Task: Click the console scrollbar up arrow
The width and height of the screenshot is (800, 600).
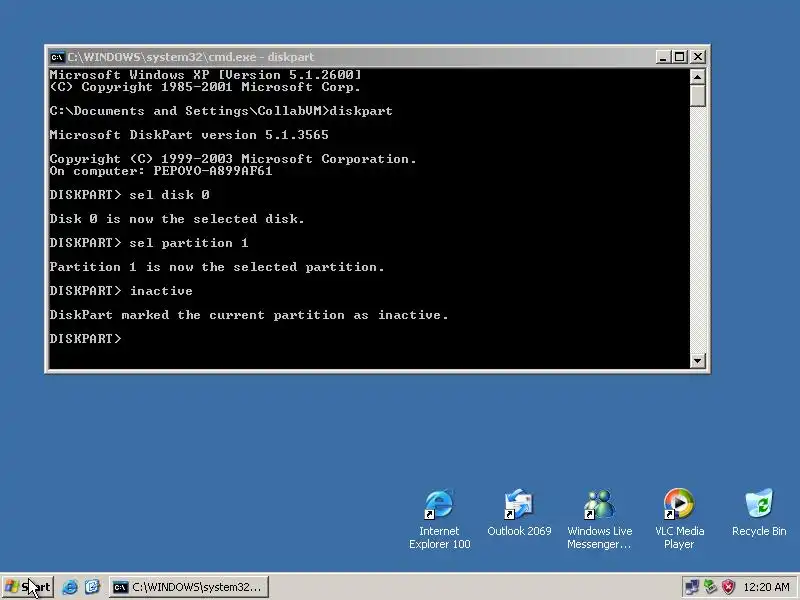Action: click(x=697, y=77)
